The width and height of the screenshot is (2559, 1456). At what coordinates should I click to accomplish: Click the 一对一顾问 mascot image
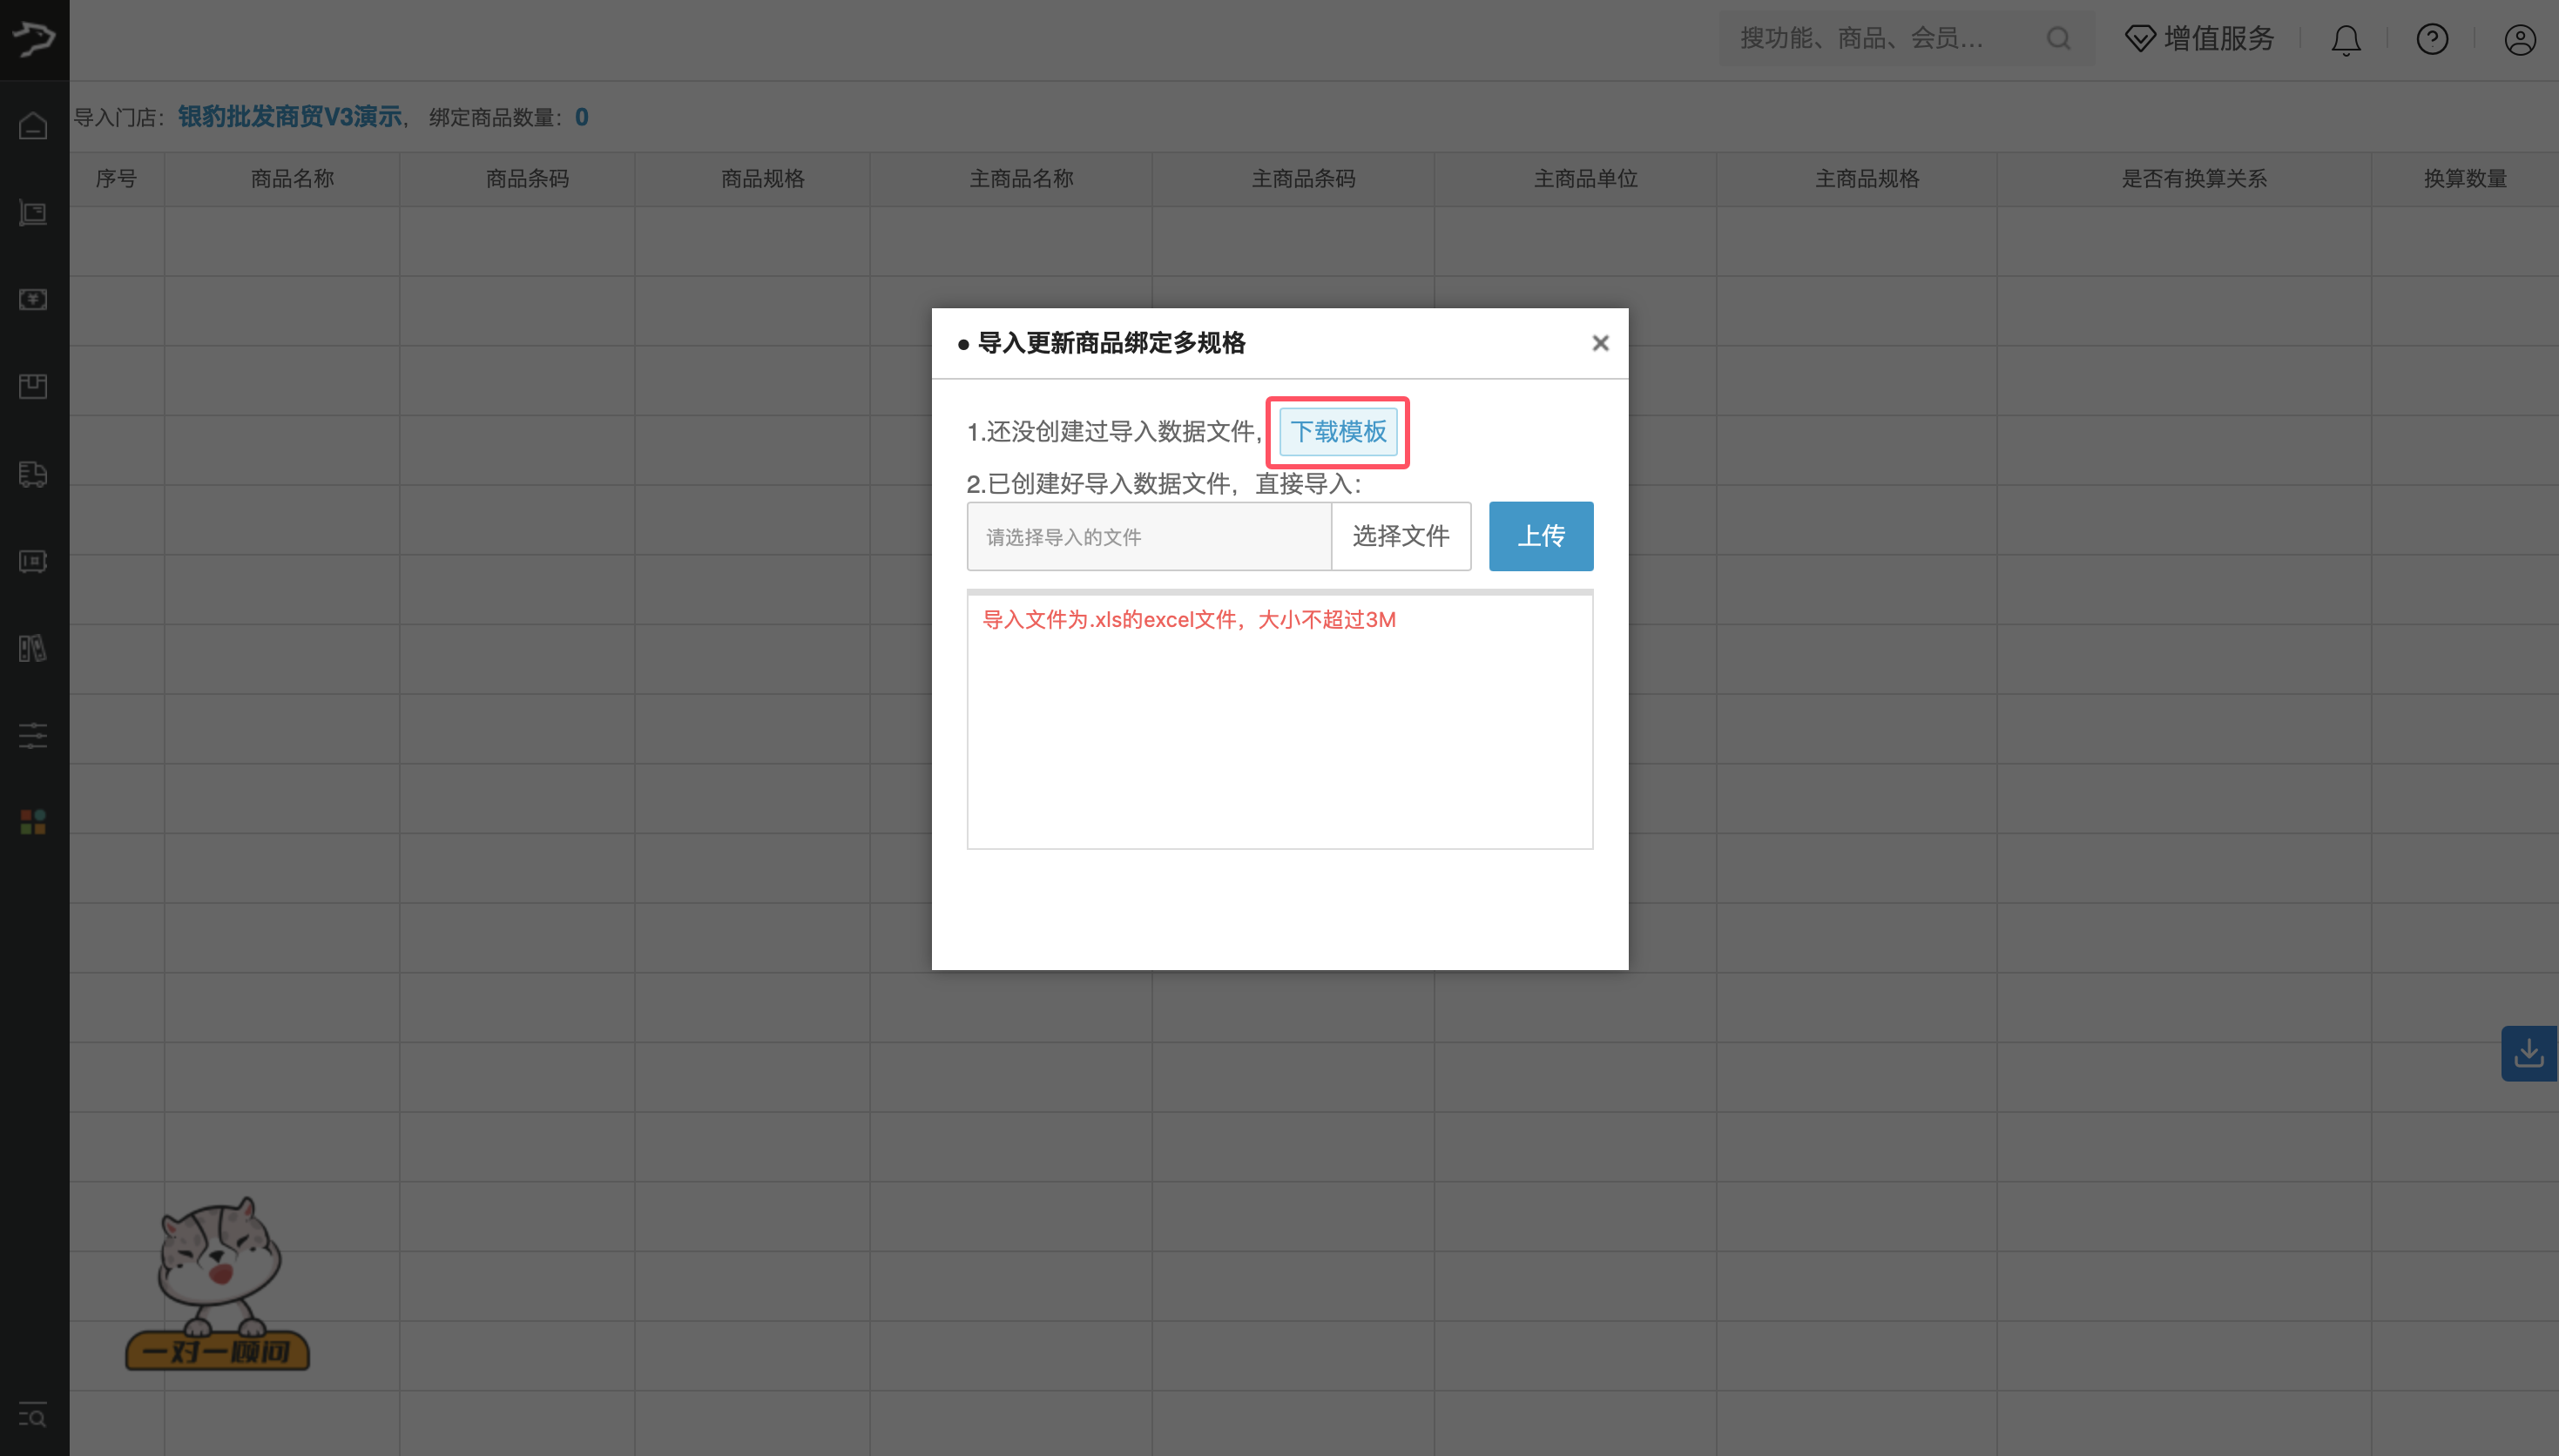pyautogui.click(x=218, y=1285)
